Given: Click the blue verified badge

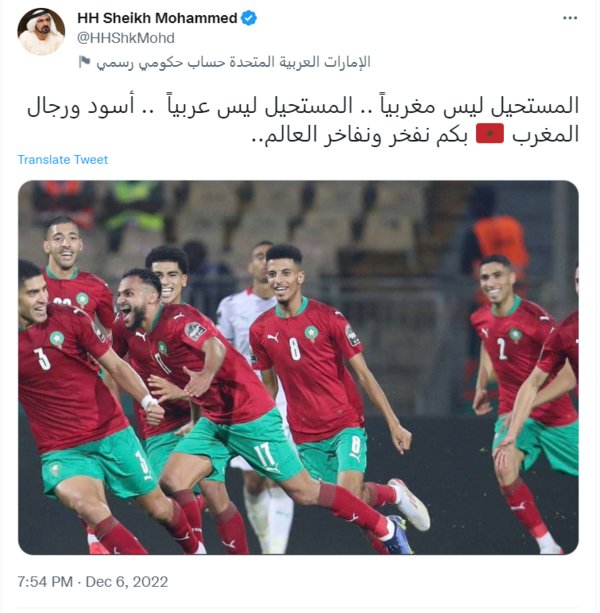Looking at the screenshot, I should (x=249, y=18).
